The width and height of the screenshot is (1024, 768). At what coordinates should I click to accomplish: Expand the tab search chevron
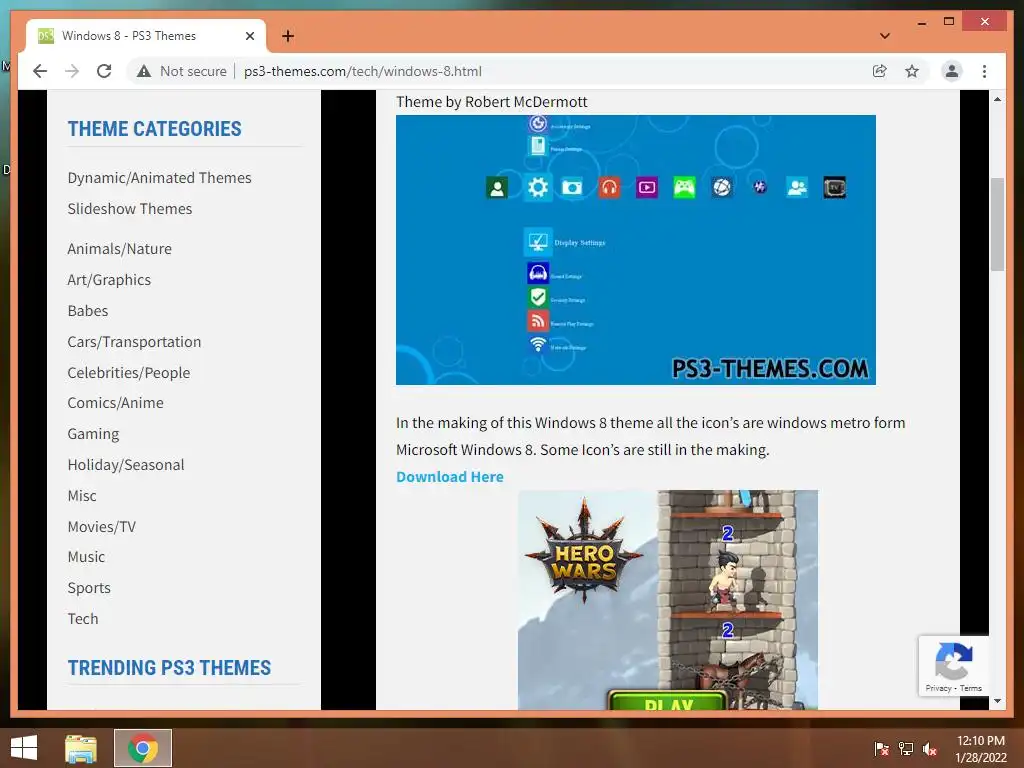coord(885,36)
